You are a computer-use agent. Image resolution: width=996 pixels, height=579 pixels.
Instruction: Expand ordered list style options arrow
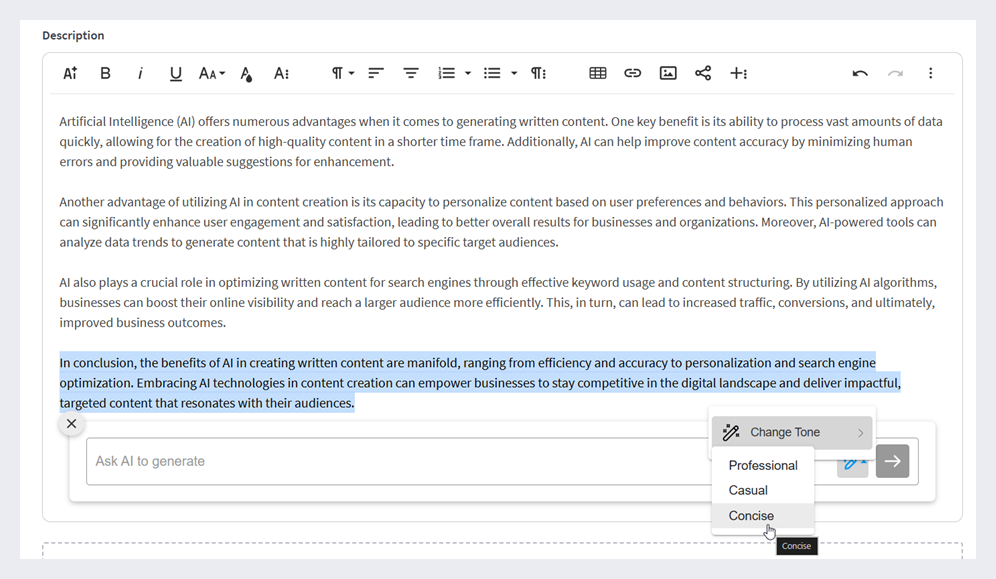click(468, 74)
